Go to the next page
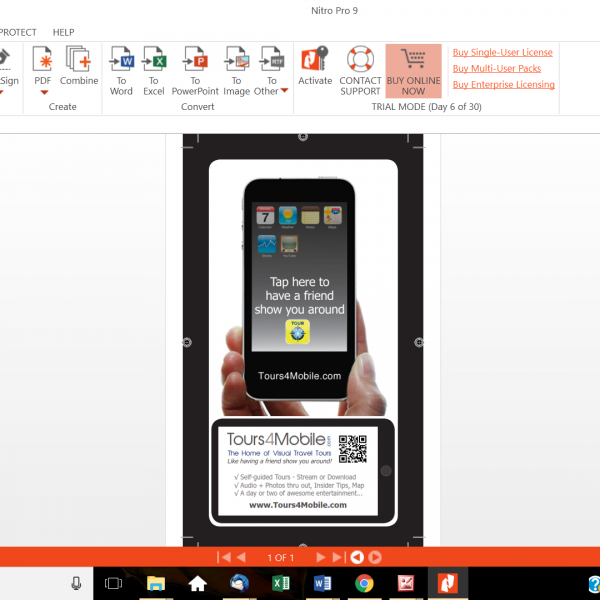600x600 pixels. (321, 557)
